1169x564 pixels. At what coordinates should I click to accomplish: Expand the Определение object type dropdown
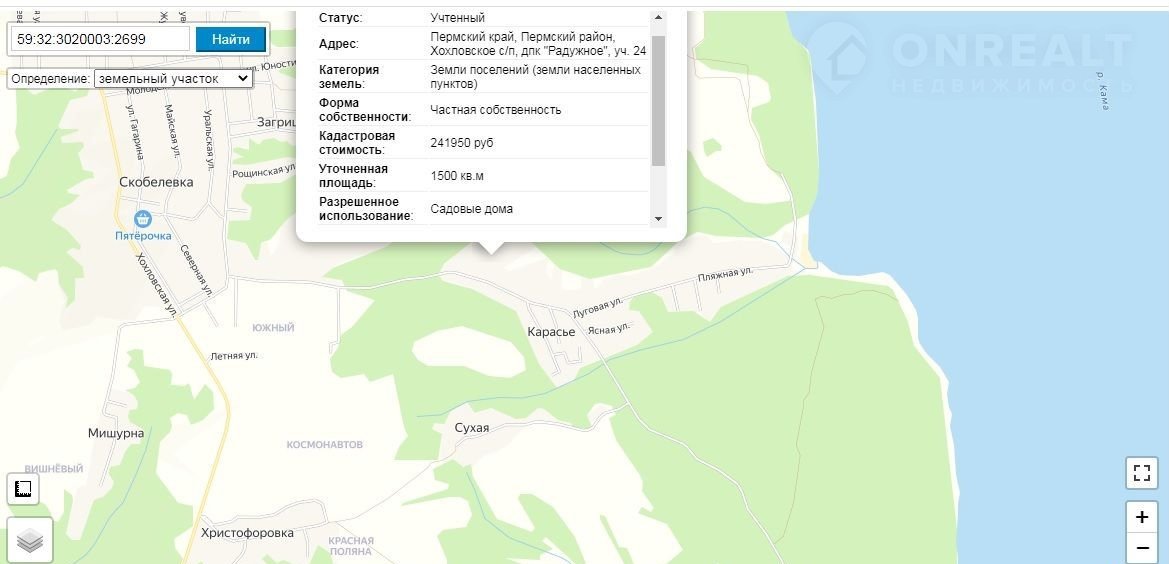coord(172,78)
